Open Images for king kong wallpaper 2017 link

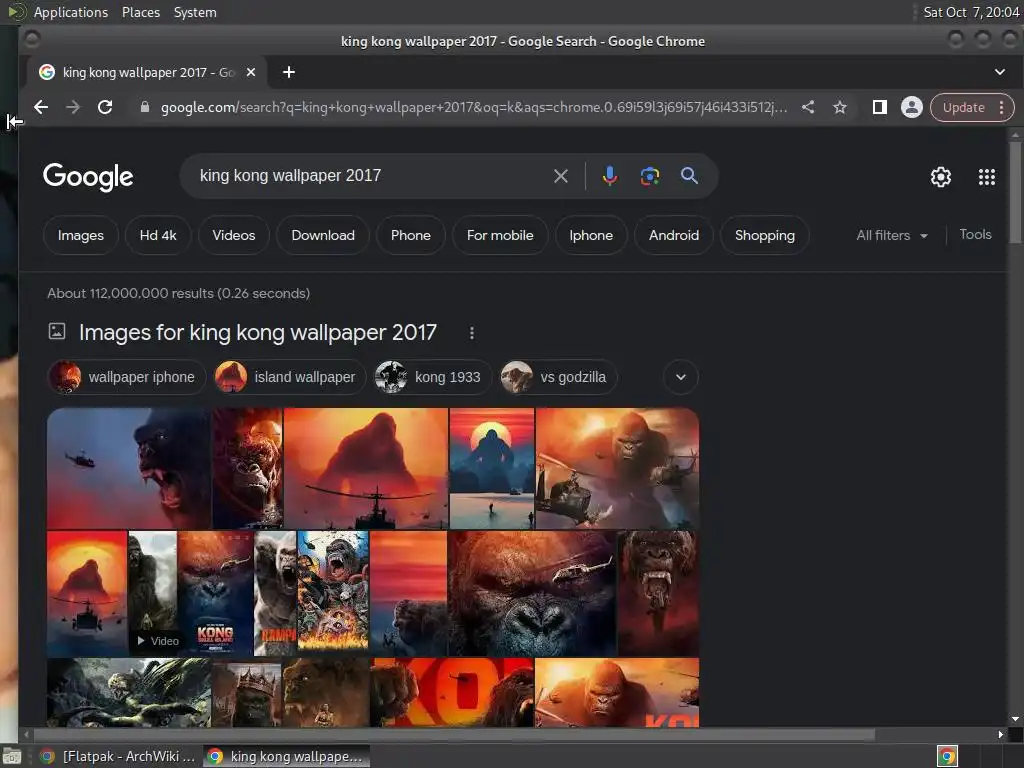(257, 332)
